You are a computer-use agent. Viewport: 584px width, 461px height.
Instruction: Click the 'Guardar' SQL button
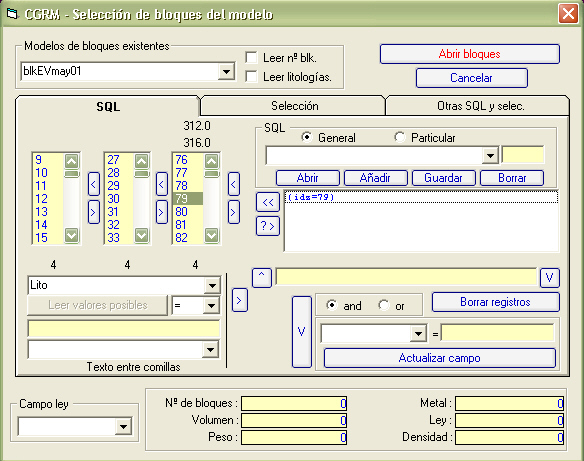click(444, 178)
